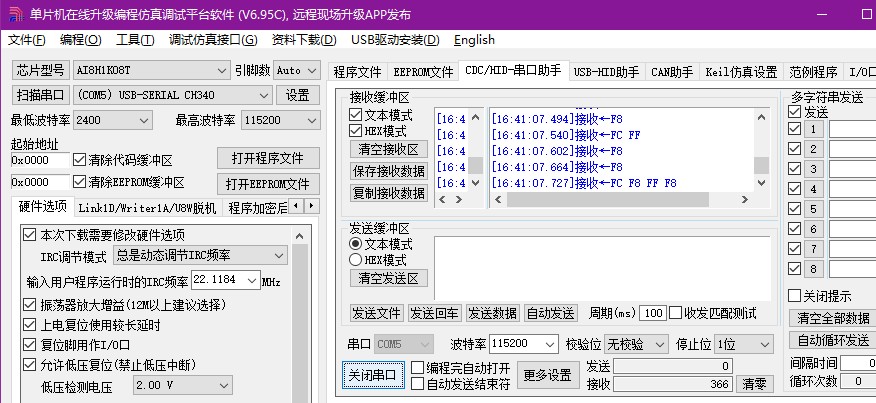Open the 调试仿真接口(G) menu
Viewport: 876px width, 403px height.
pyautogui.click(x=213, y=40)
